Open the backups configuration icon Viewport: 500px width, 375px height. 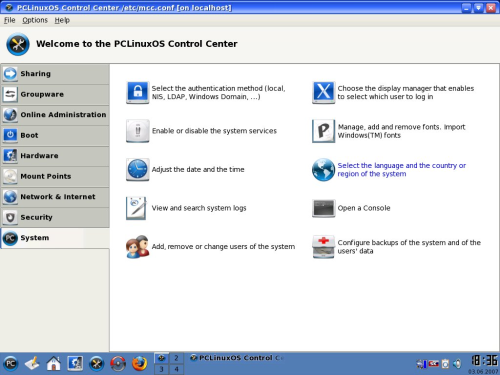click(323, 247)
